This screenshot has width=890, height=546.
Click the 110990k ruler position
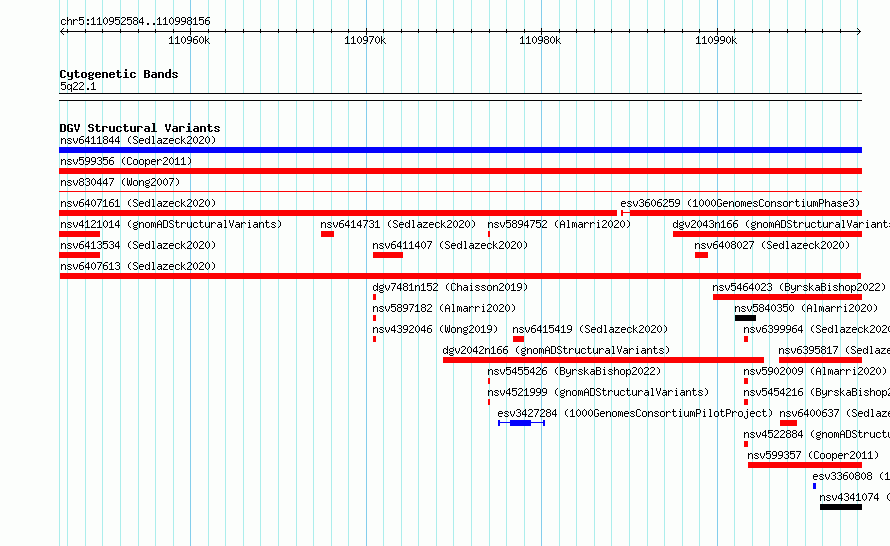pos(716,40)
